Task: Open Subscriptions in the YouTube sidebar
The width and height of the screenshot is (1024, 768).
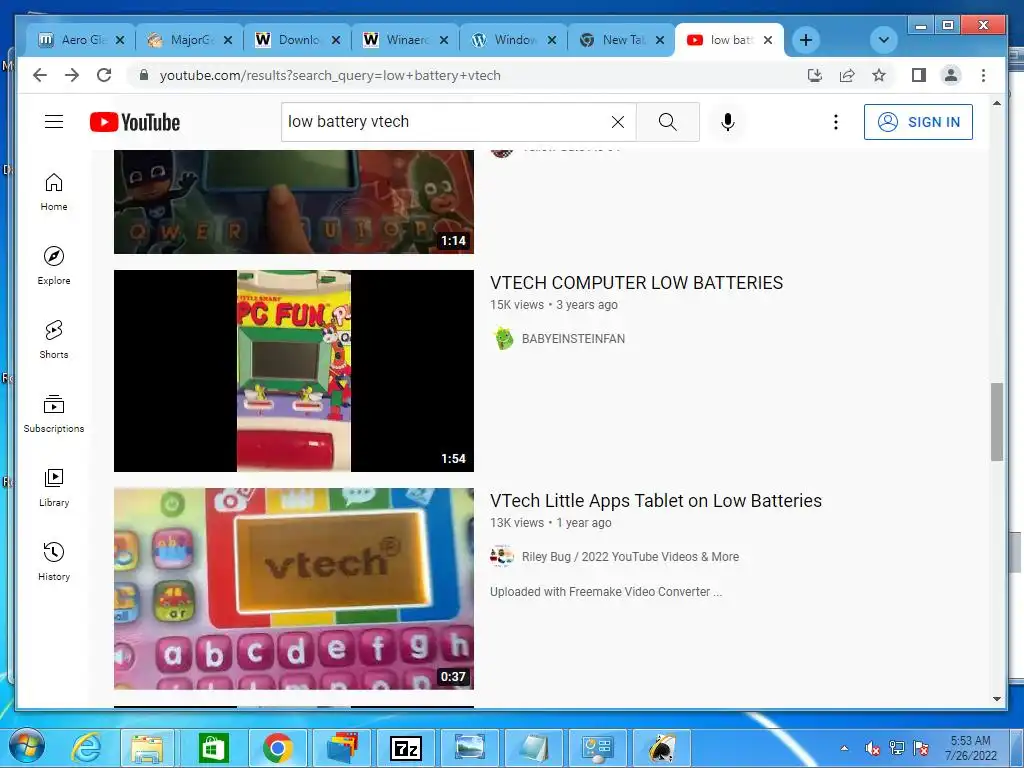Action: coord(54,413)
